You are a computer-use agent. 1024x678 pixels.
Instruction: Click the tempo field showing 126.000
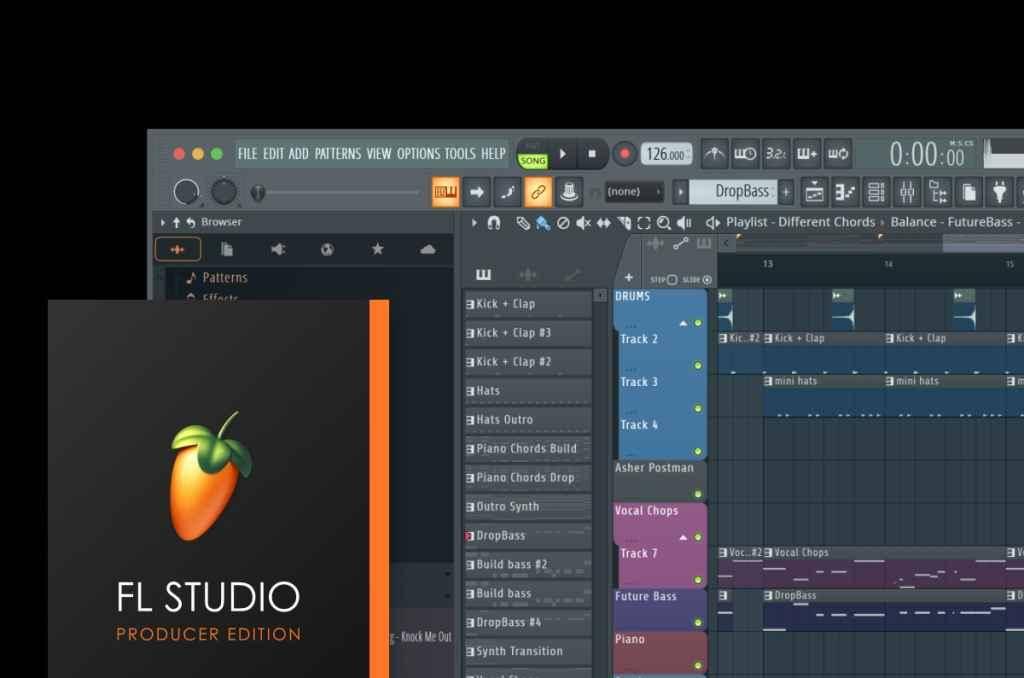coord(666,154)
